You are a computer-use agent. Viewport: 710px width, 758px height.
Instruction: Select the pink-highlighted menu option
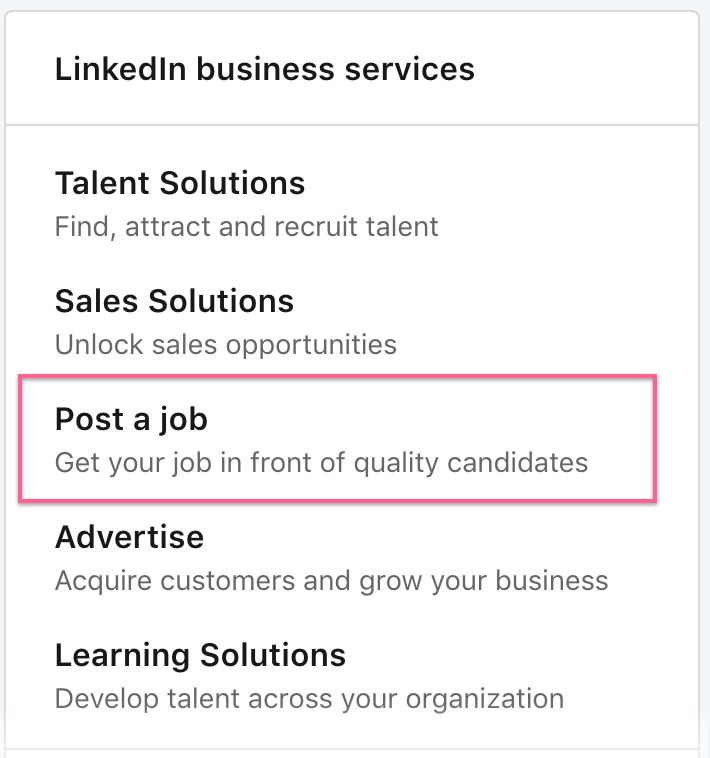337,438
